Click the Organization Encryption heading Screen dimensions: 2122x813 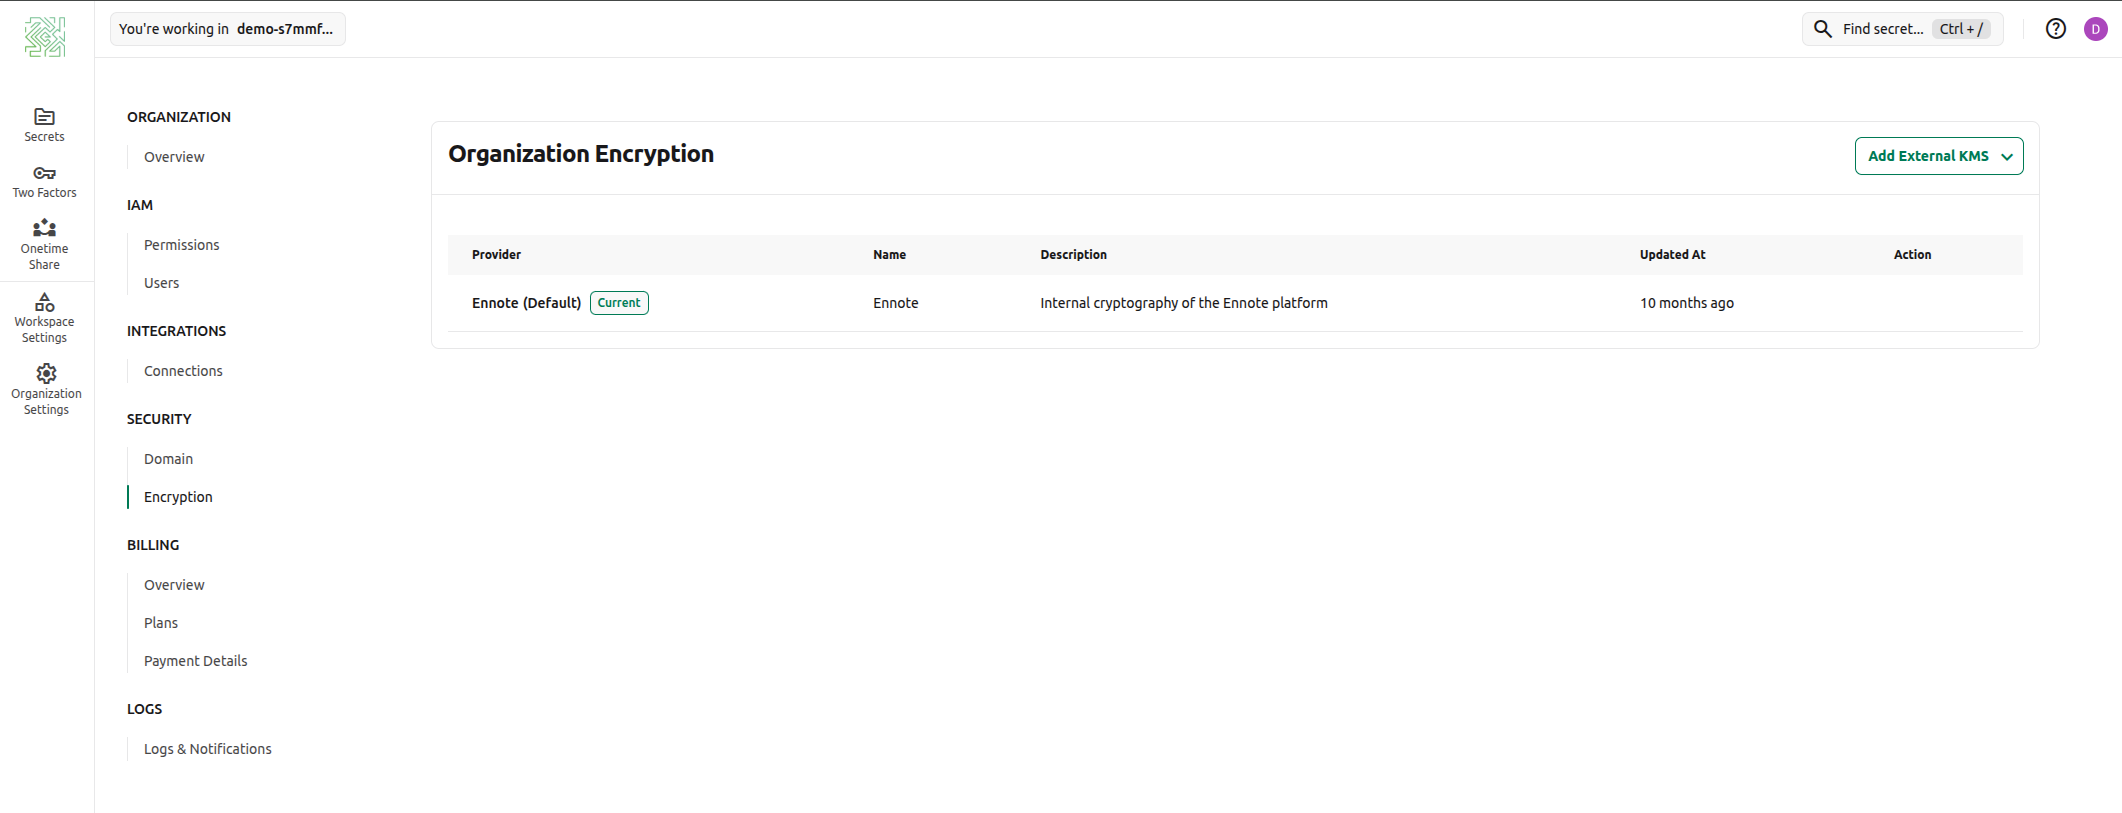coord(581,154)
